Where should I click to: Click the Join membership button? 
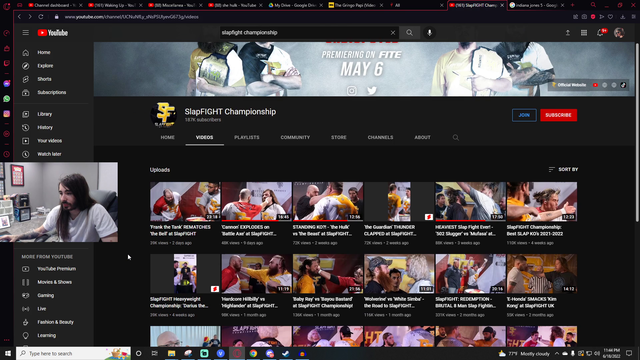point(524,115)
